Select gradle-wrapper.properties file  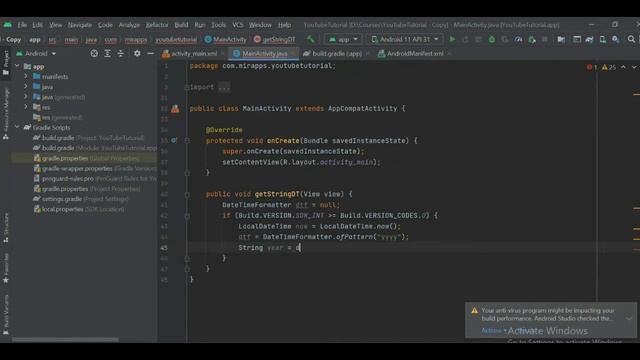[x=95, y=168]
